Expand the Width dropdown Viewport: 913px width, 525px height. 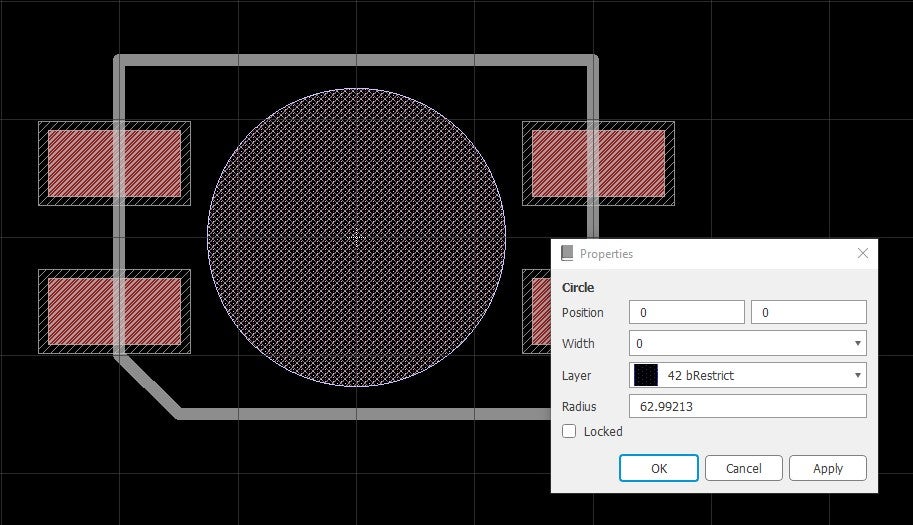(857, 344)
